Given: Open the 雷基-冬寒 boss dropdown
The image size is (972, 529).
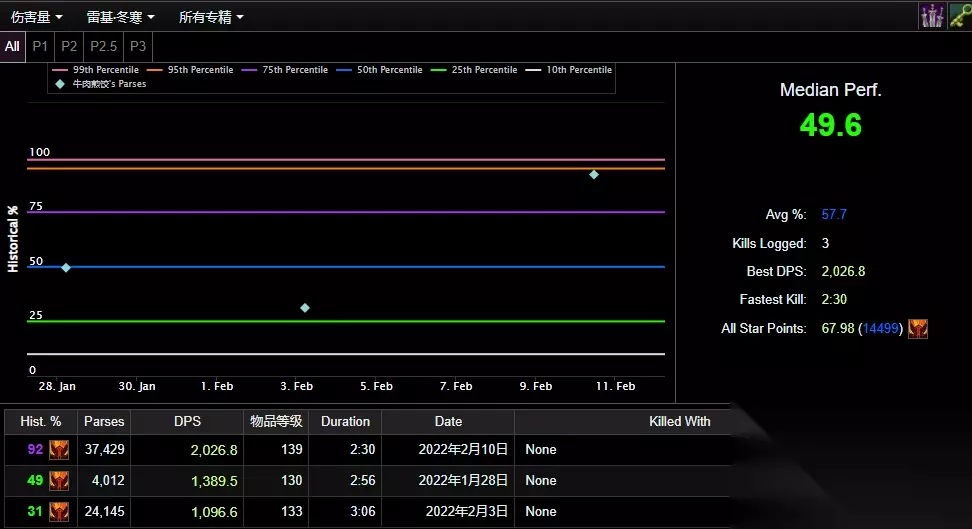Looking at the screenshot, I should pos(120,17).
